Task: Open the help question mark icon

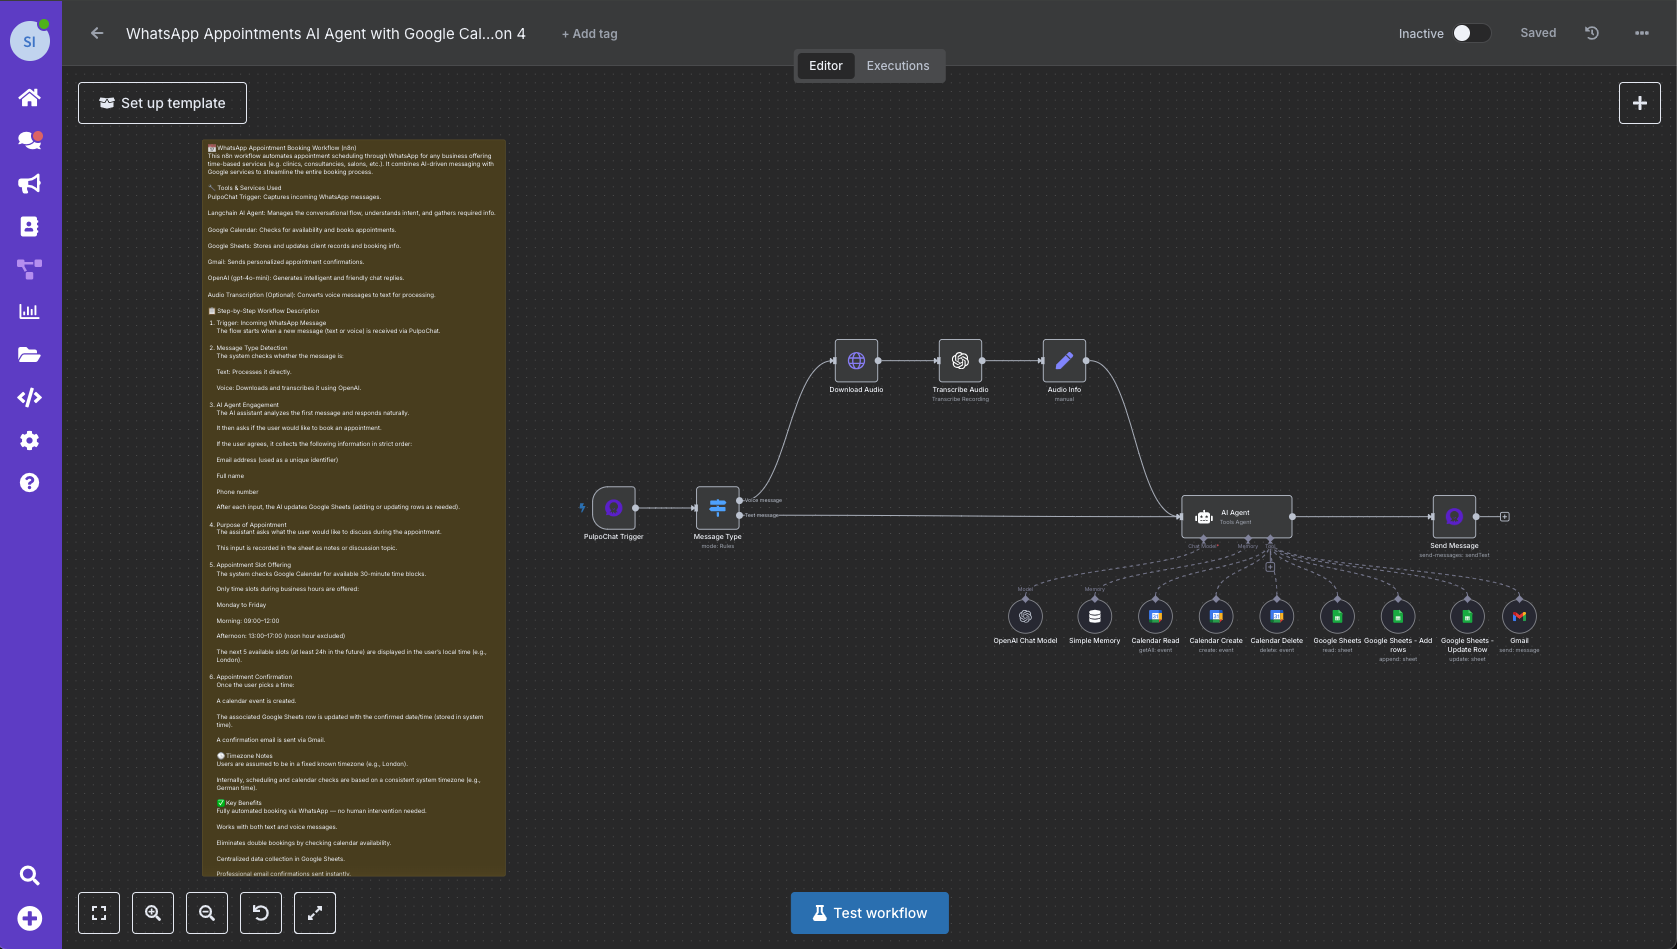Action: 30,483
